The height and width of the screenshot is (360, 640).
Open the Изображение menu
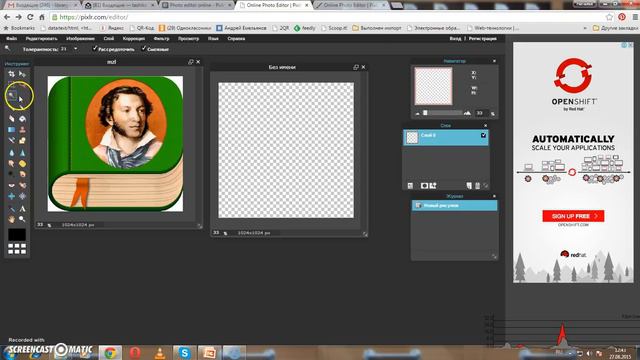[x=80, y=38]
